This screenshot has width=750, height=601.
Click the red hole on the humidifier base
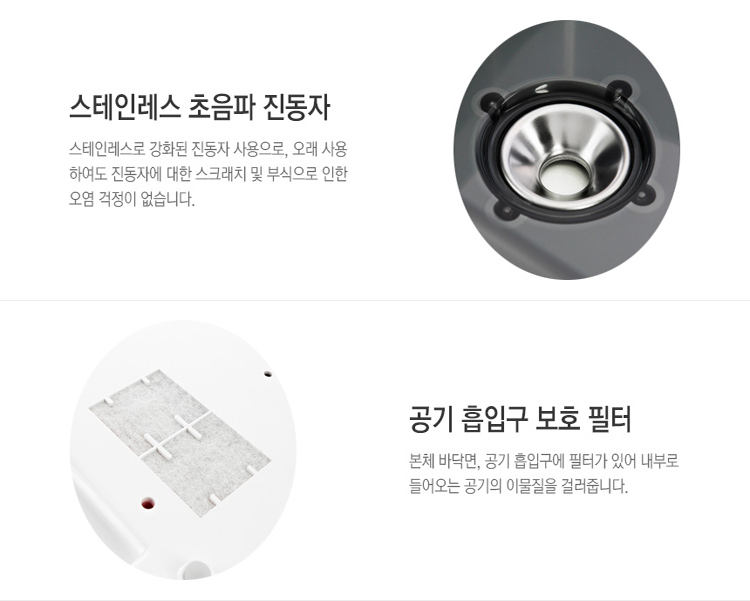click(x=148, y=503)
